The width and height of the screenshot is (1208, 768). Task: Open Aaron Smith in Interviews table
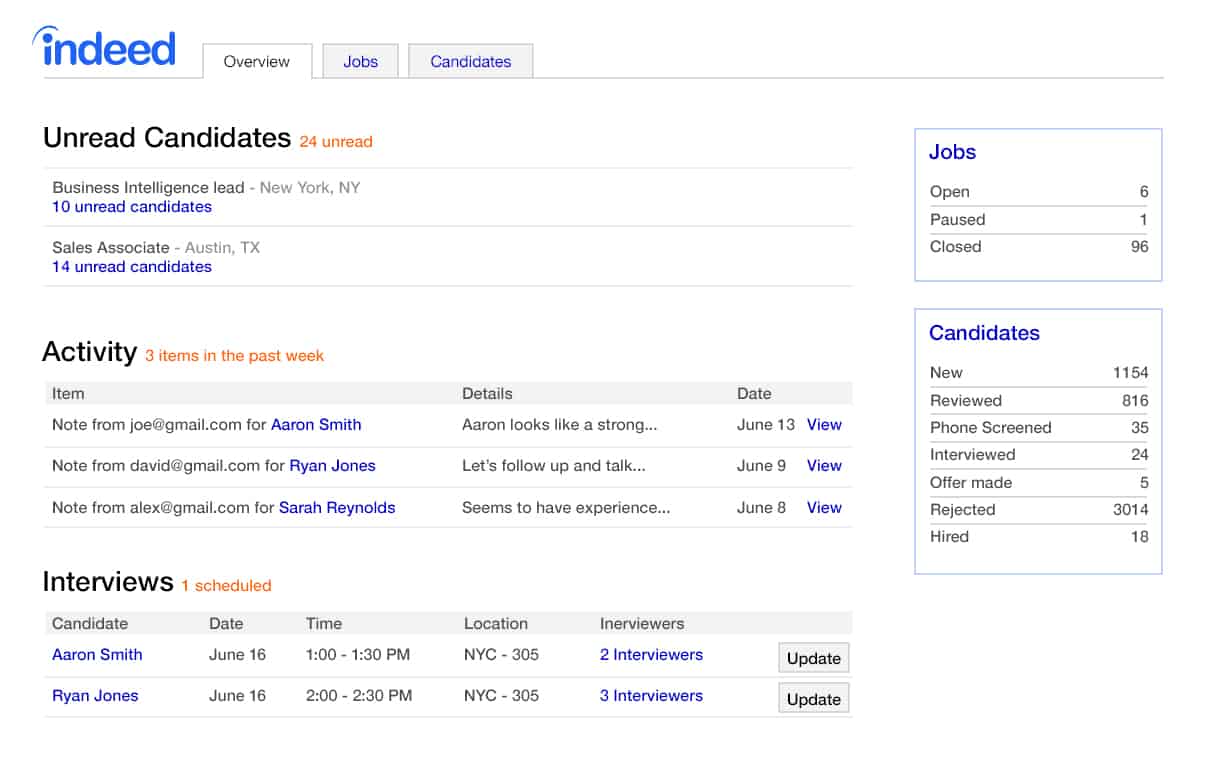point(97,655)
